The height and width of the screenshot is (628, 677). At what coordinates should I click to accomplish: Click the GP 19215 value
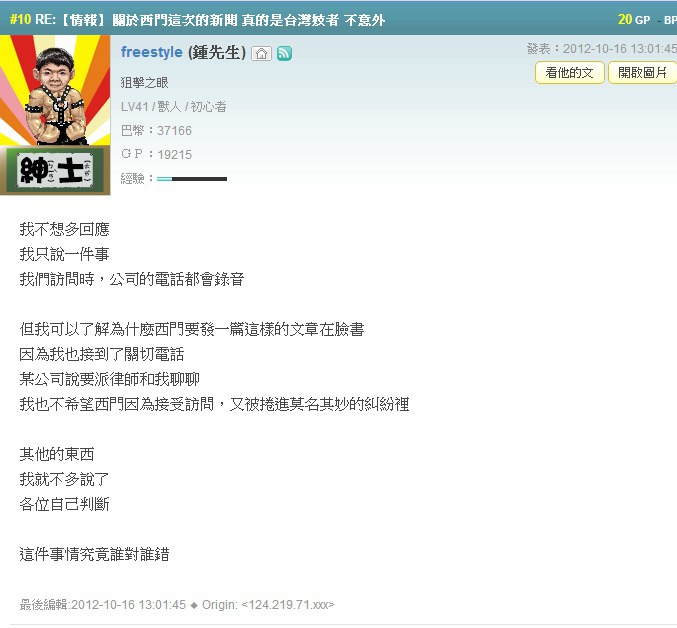coord(174,155)
